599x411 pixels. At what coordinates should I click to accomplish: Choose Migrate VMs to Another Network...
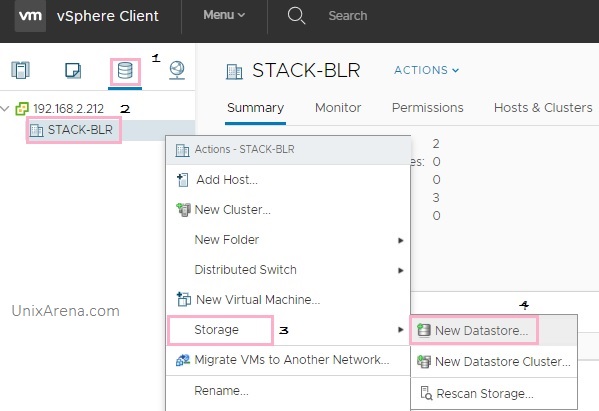[288, 360]
